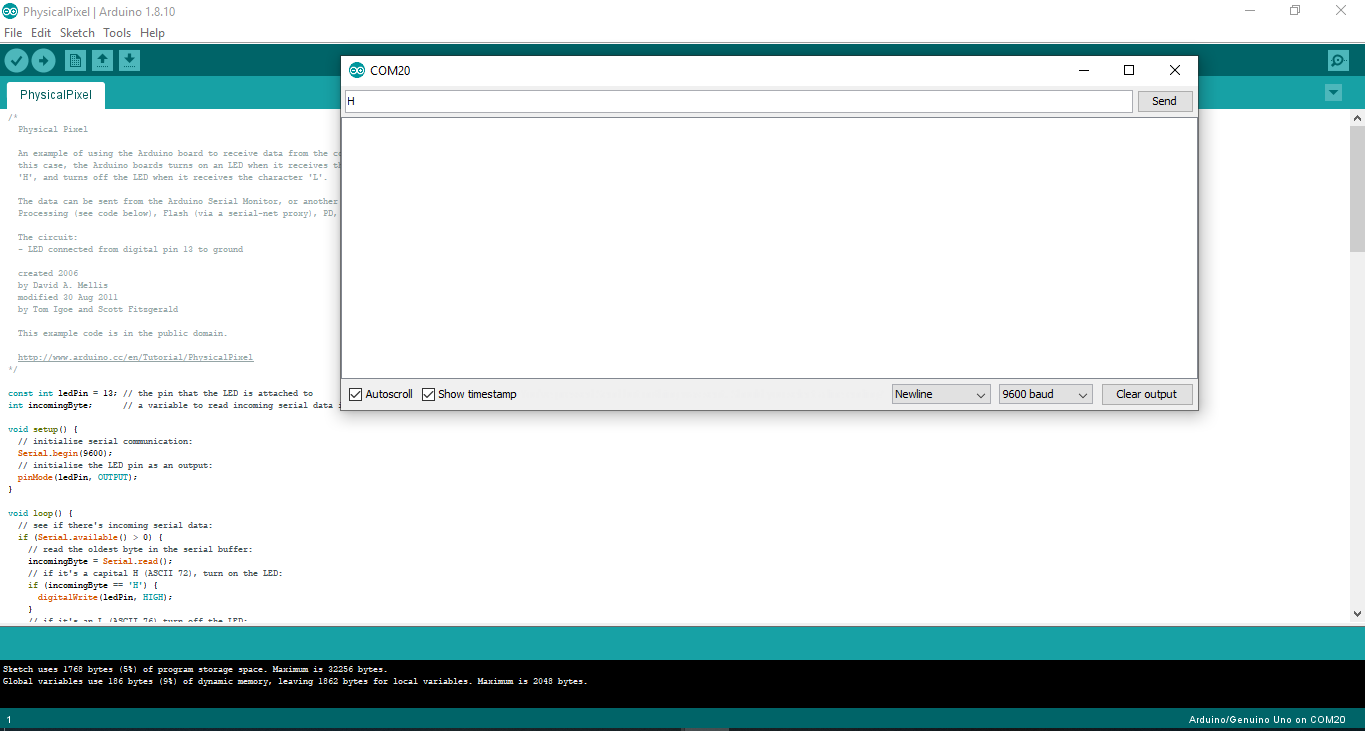Viewport: 1365px width, 731px height.
Task: Click the 'int incomingByte;' declaration line
Action: point(50,405)
